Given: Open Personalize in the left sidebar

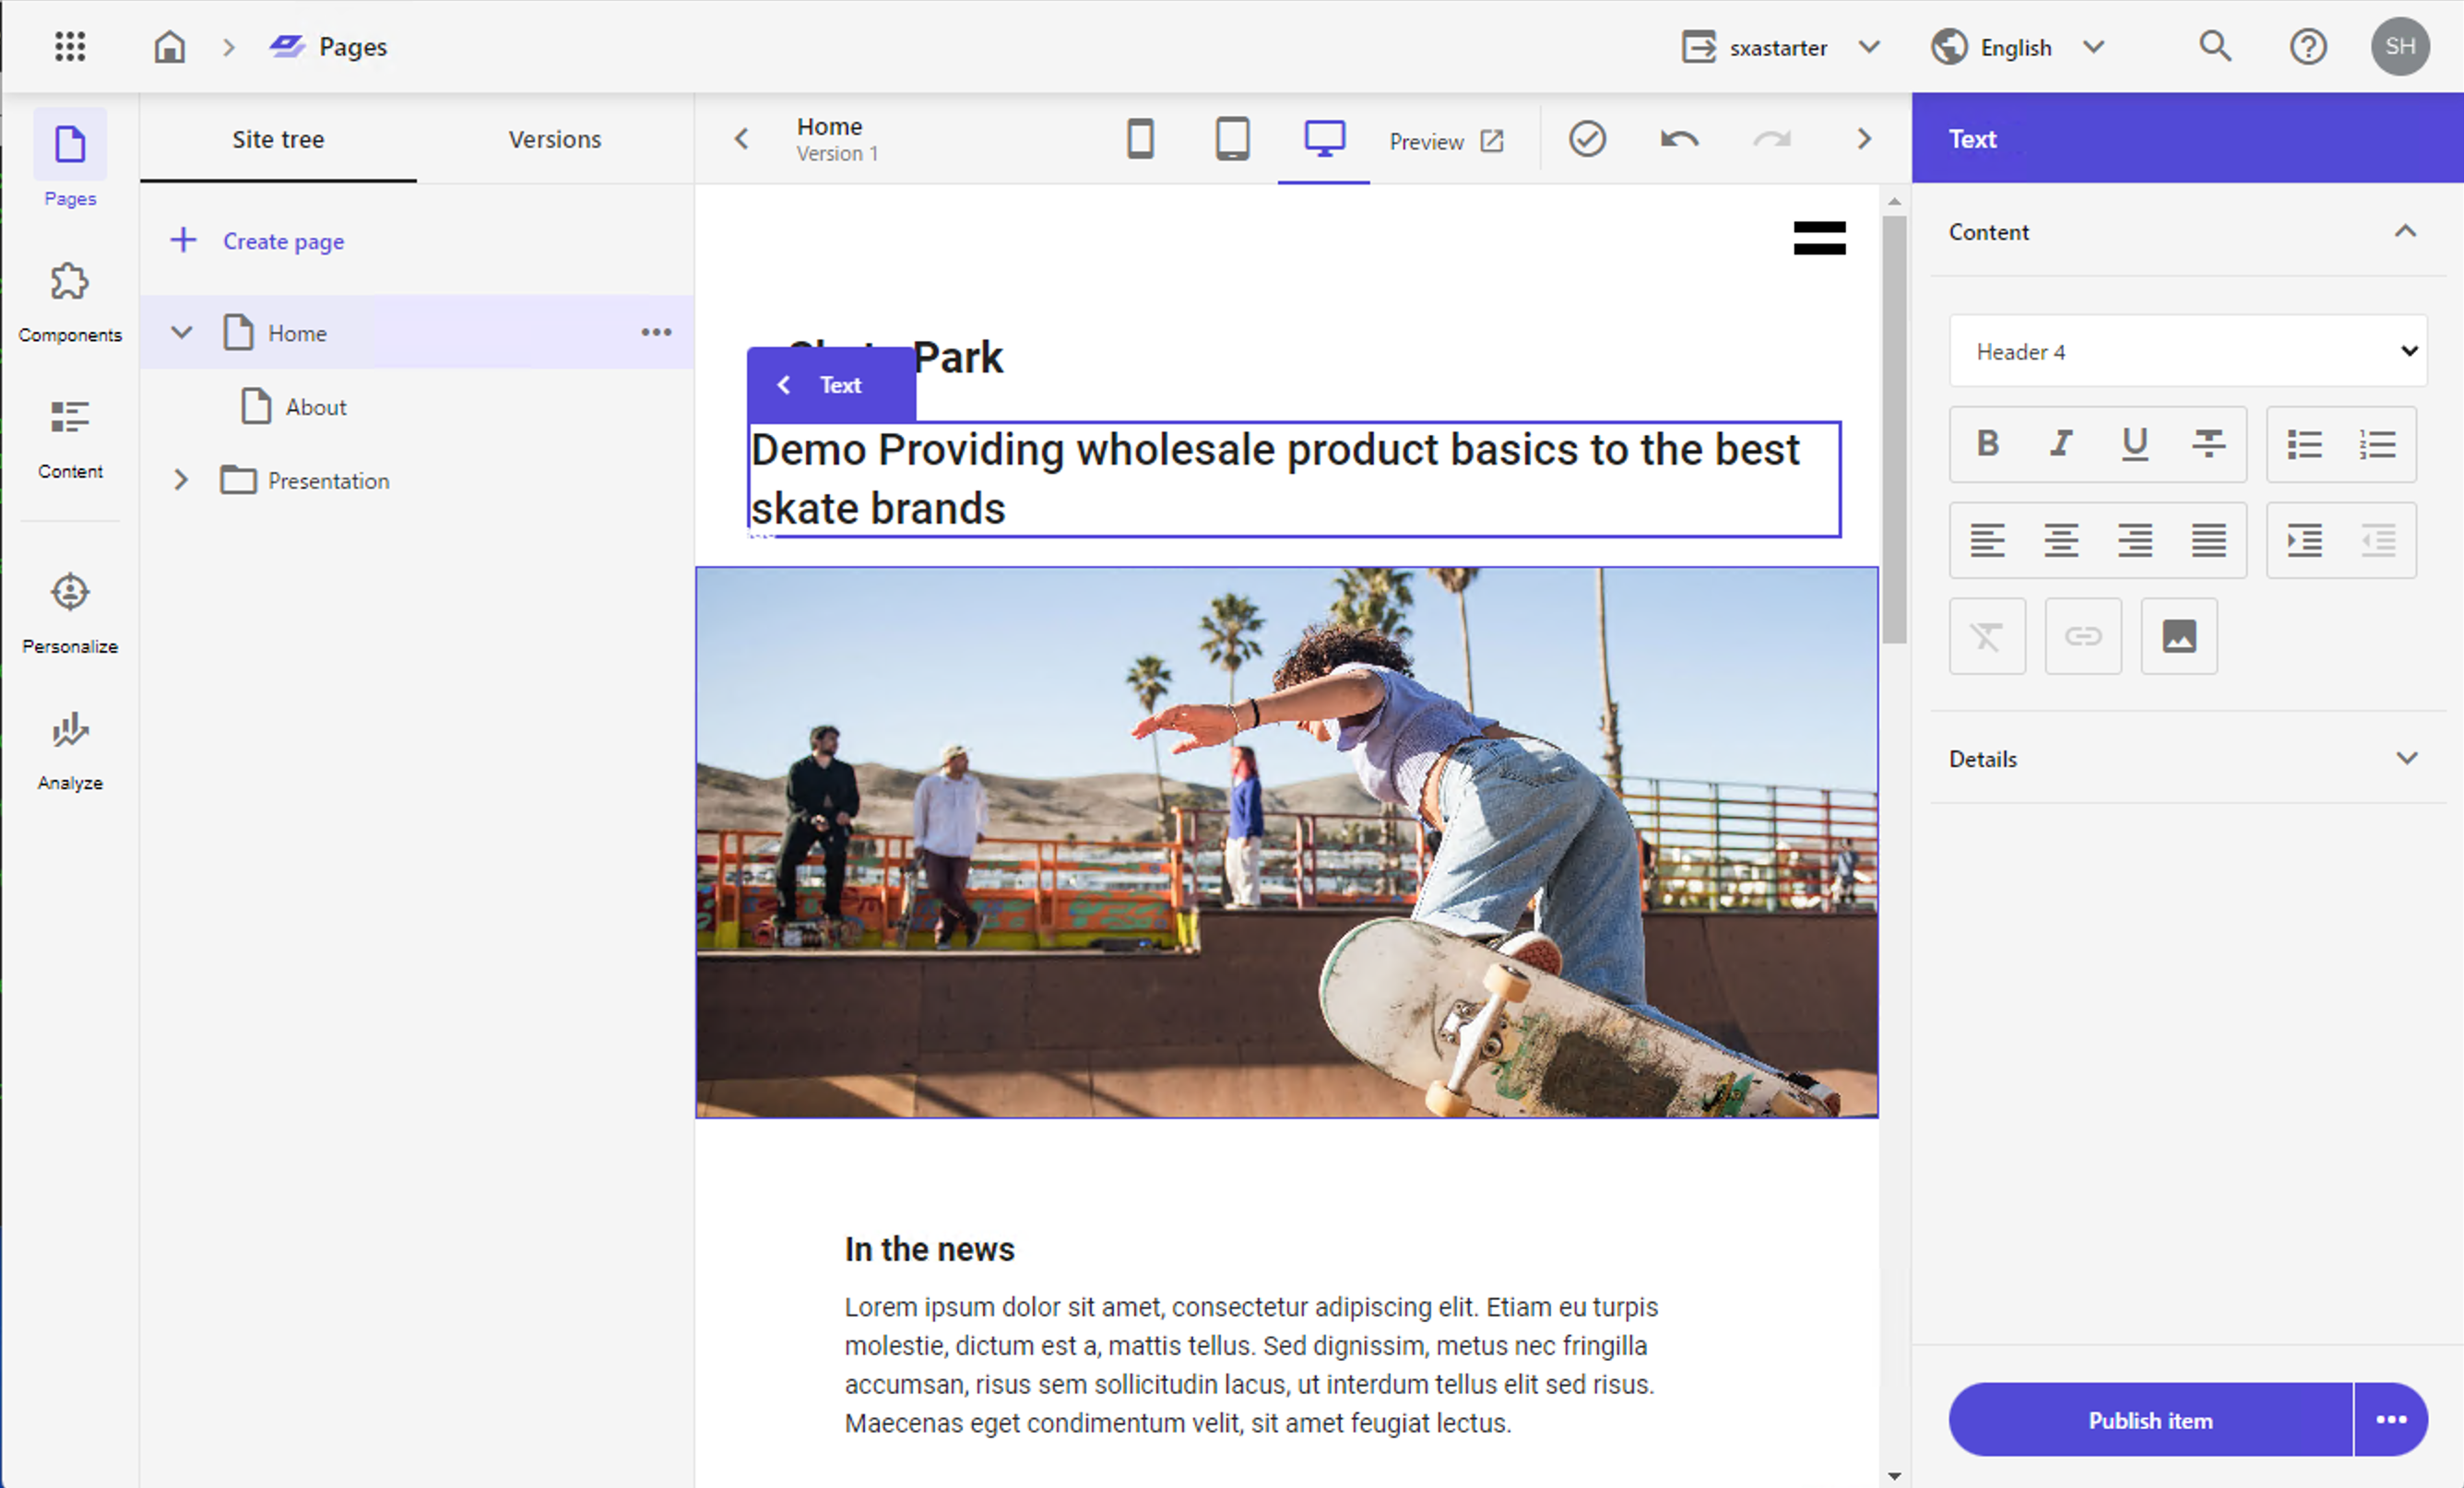Looking at the screenshot, I should point(70,612).
